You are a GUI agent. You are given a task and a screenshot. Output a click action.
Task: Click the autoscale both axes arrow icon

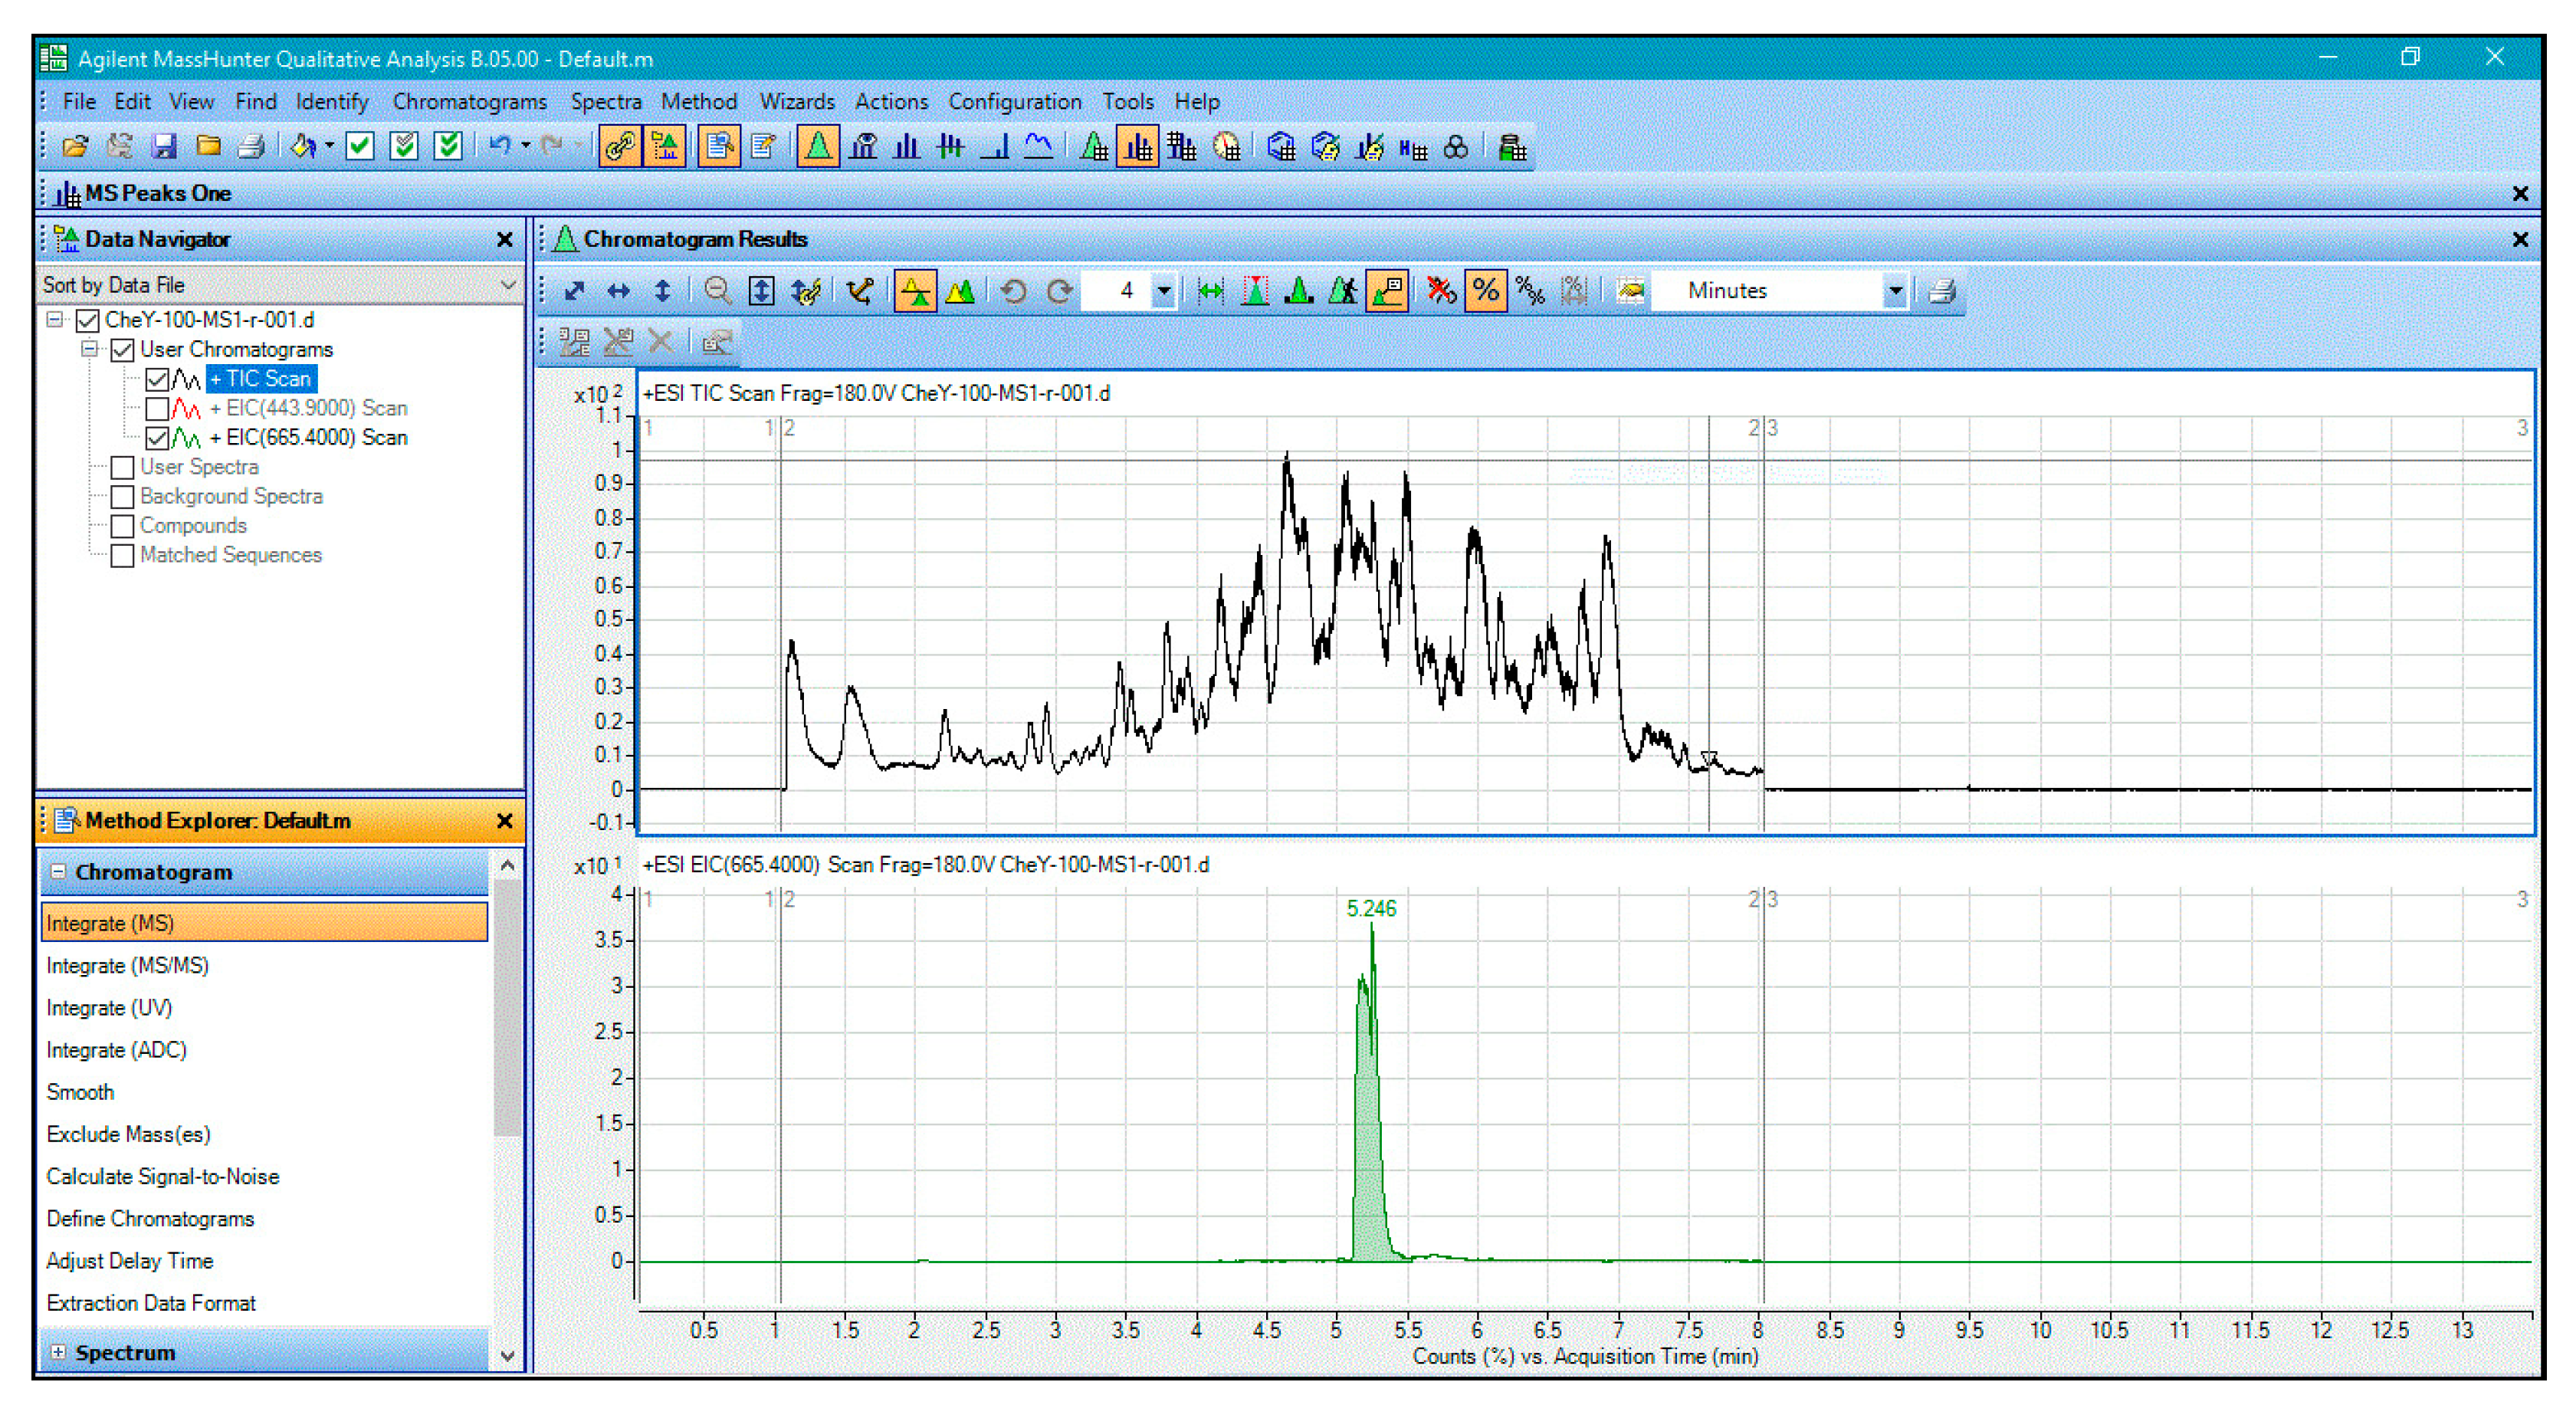[x=574, y=291]
